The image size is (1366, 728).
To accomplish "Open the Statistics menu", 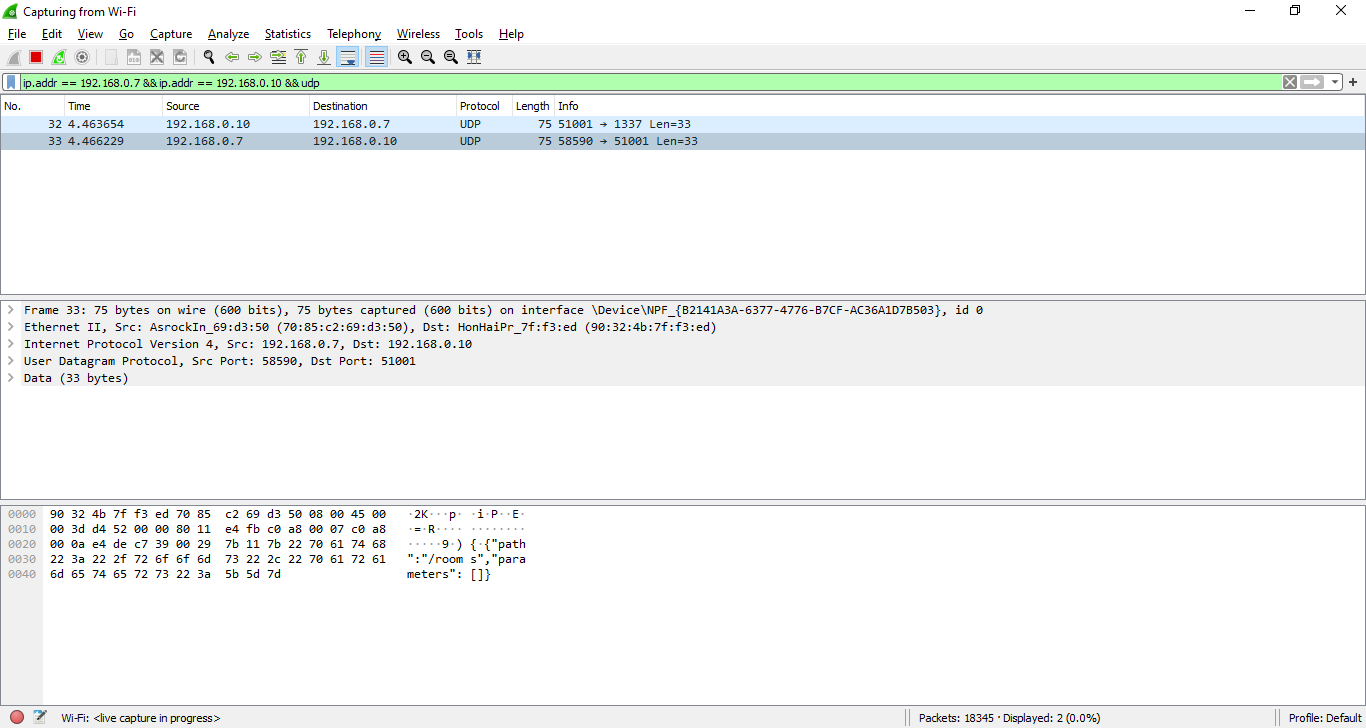I will (x=287, y=33).
